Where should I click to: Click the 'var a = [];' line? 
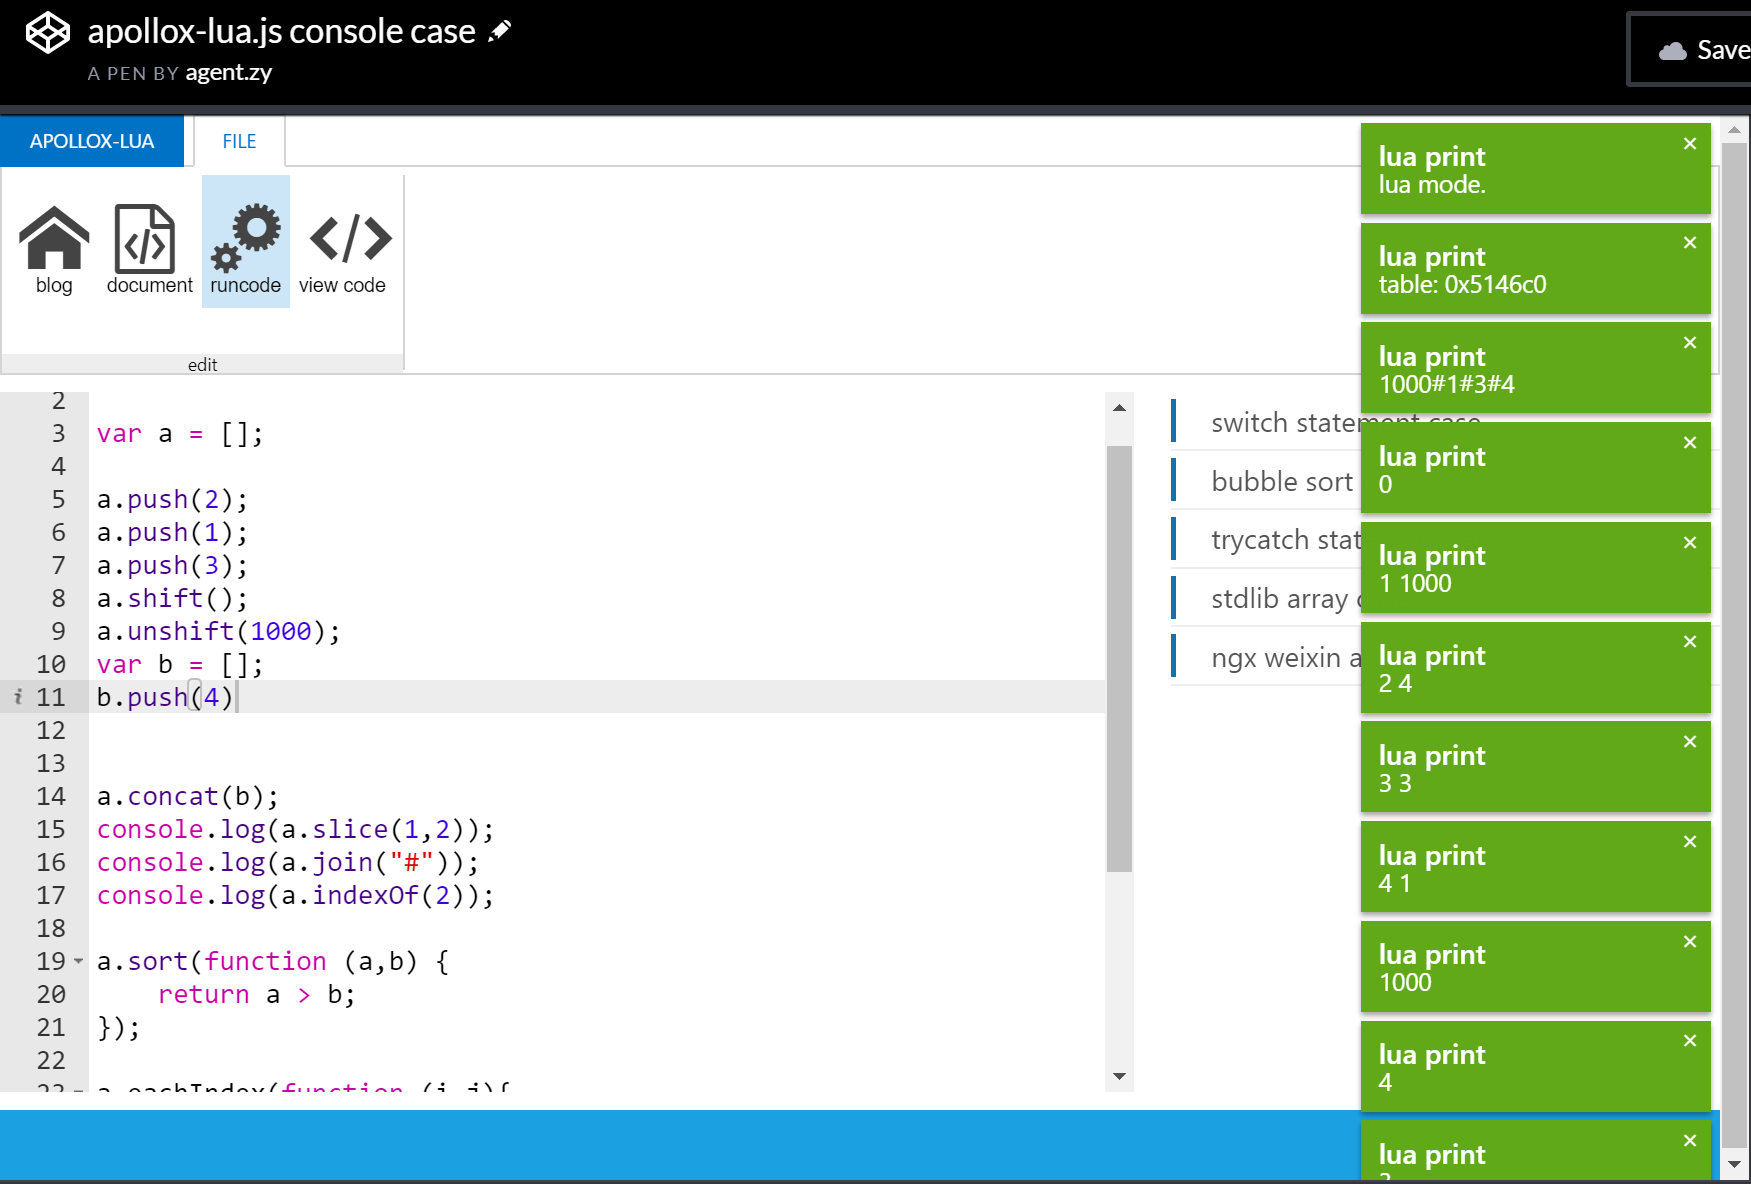180,433
